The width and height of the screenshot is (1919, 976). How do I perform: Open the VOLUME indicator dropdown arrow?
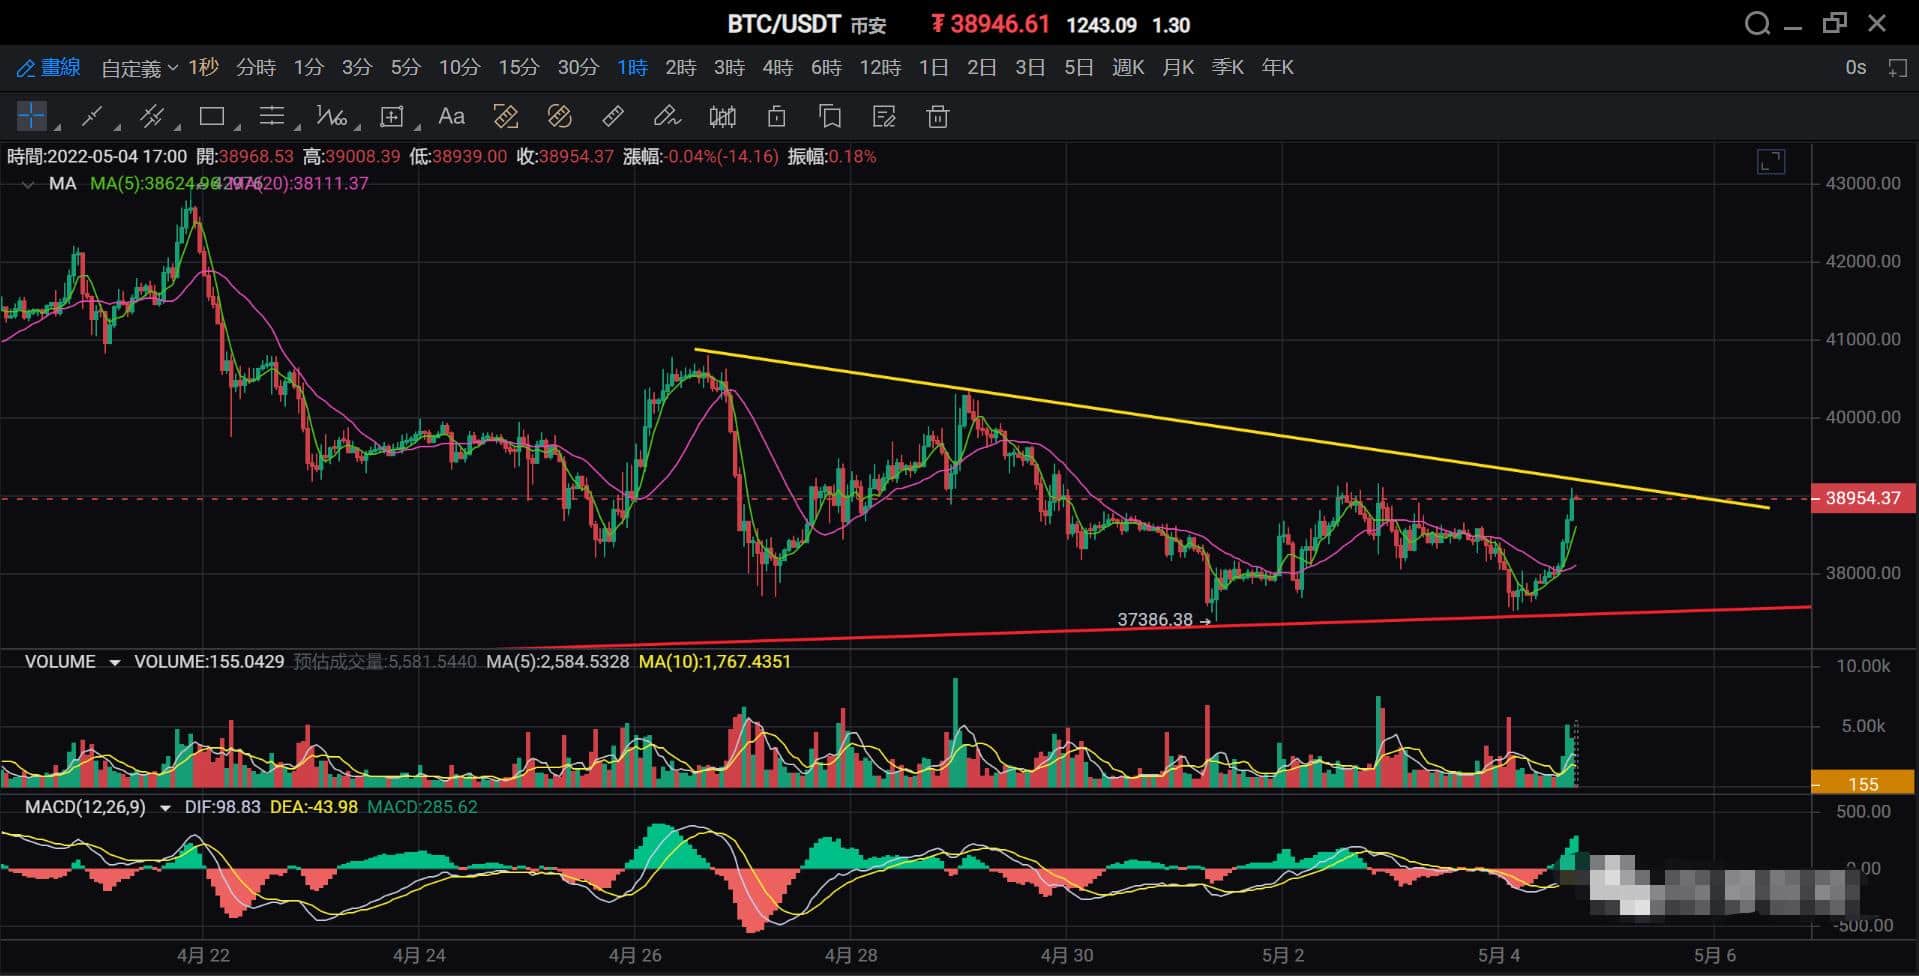pos(115,662)
